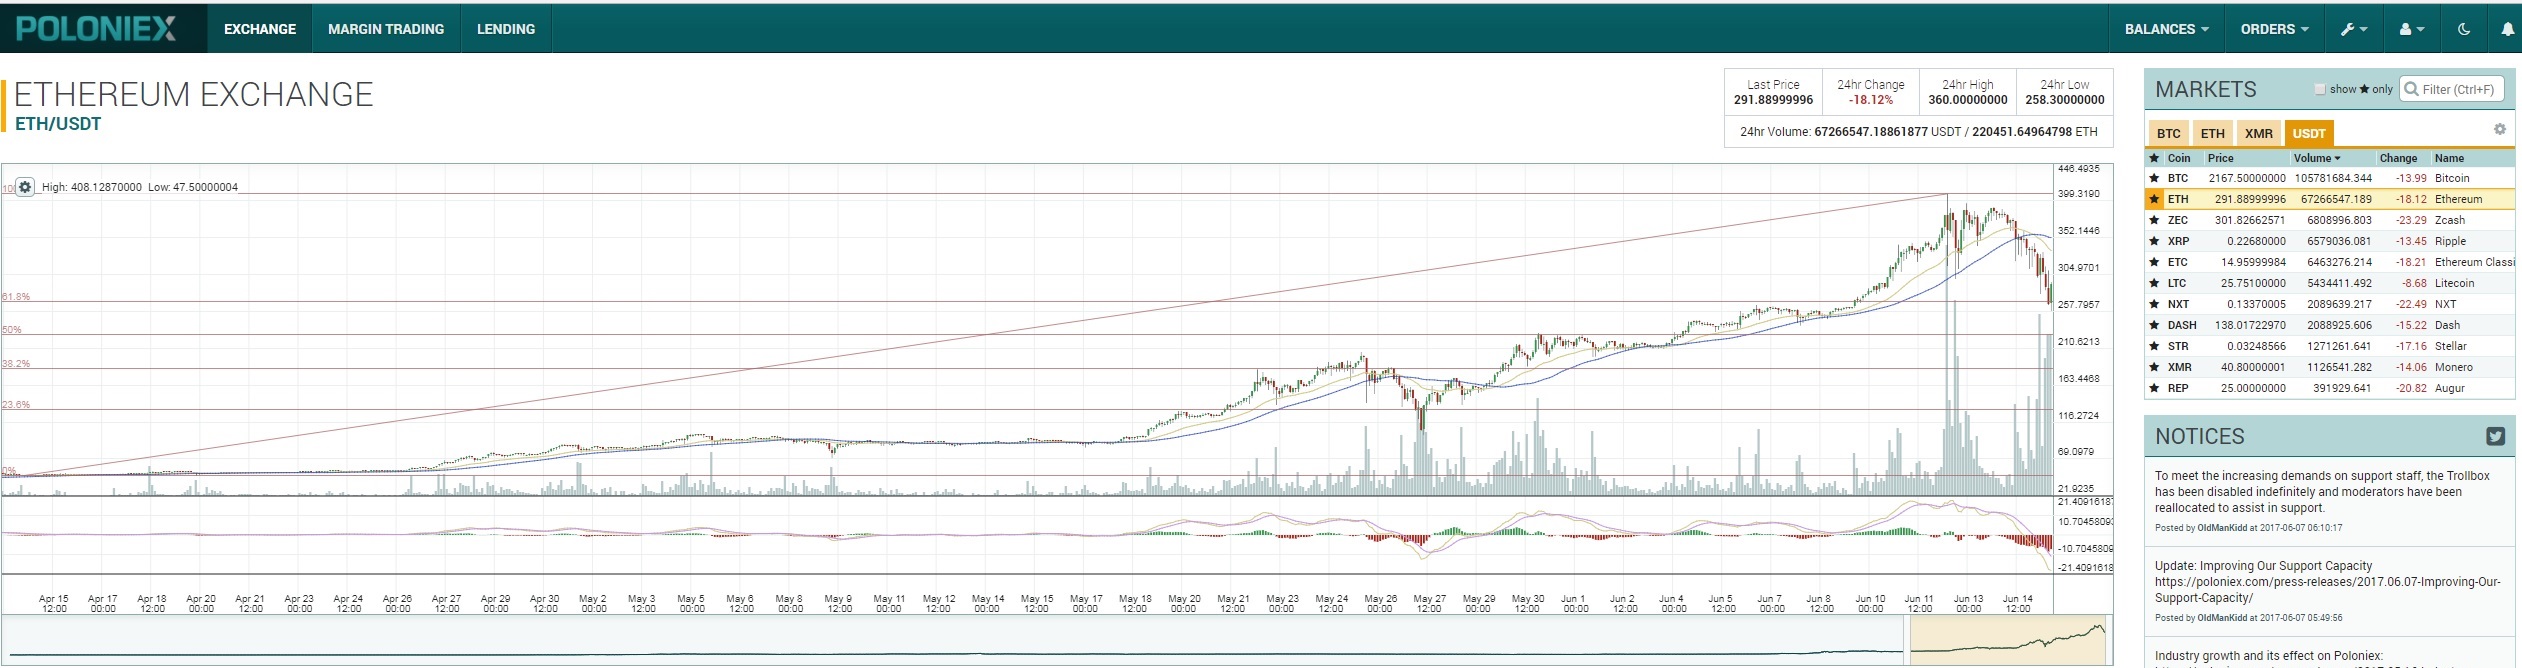Viewport: 2522px width, 668px height.
Task: Select the Litecoin market row
Action: pos(2330,283)
